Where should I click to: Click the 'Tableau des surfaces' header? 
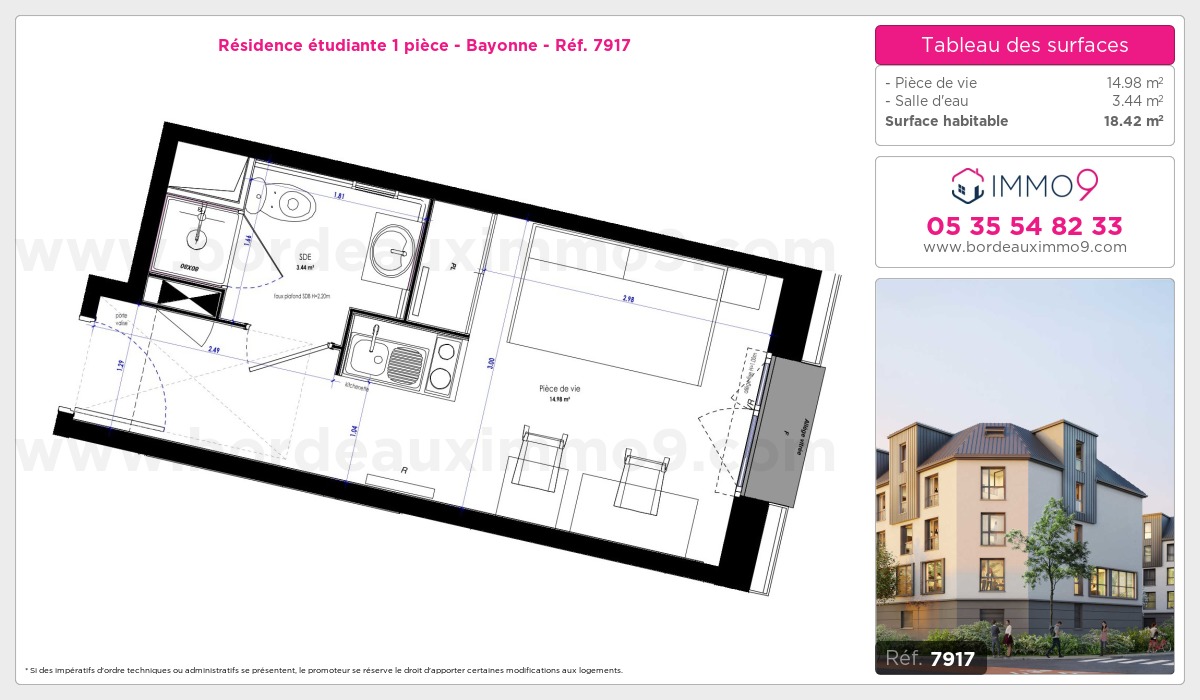1024,45
